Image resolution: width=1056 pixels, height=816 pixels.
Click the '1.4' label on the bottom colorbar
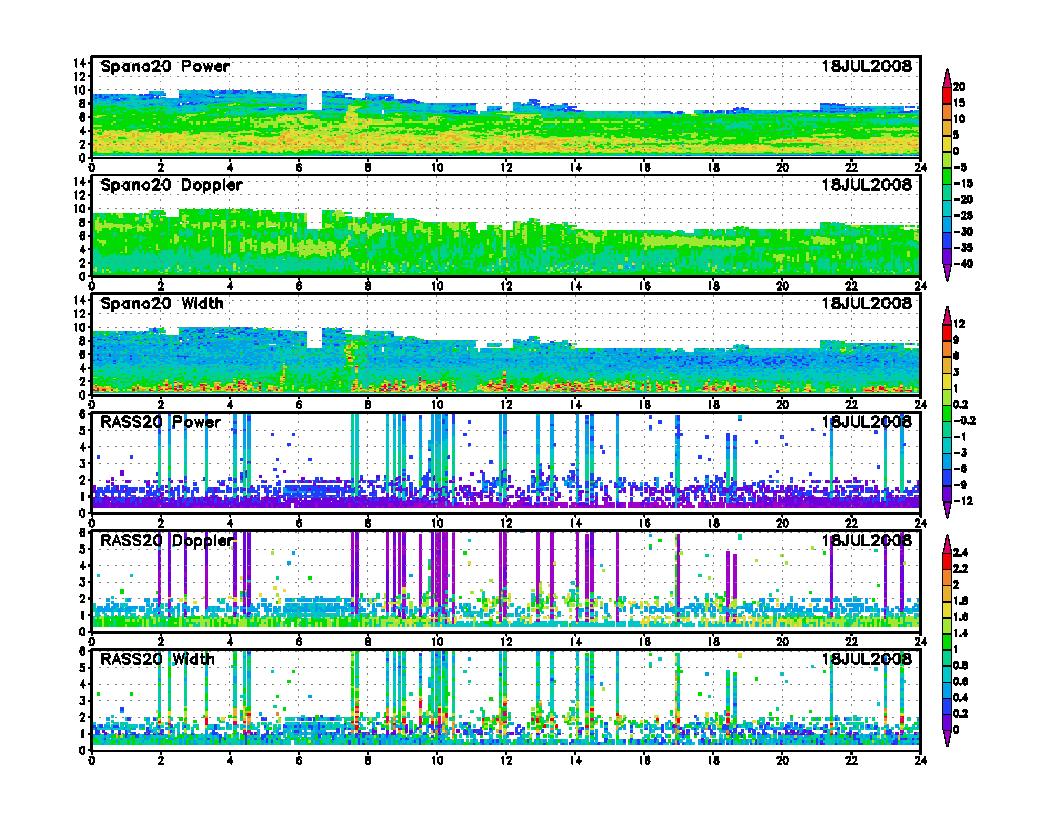click(x=961, y=634)
